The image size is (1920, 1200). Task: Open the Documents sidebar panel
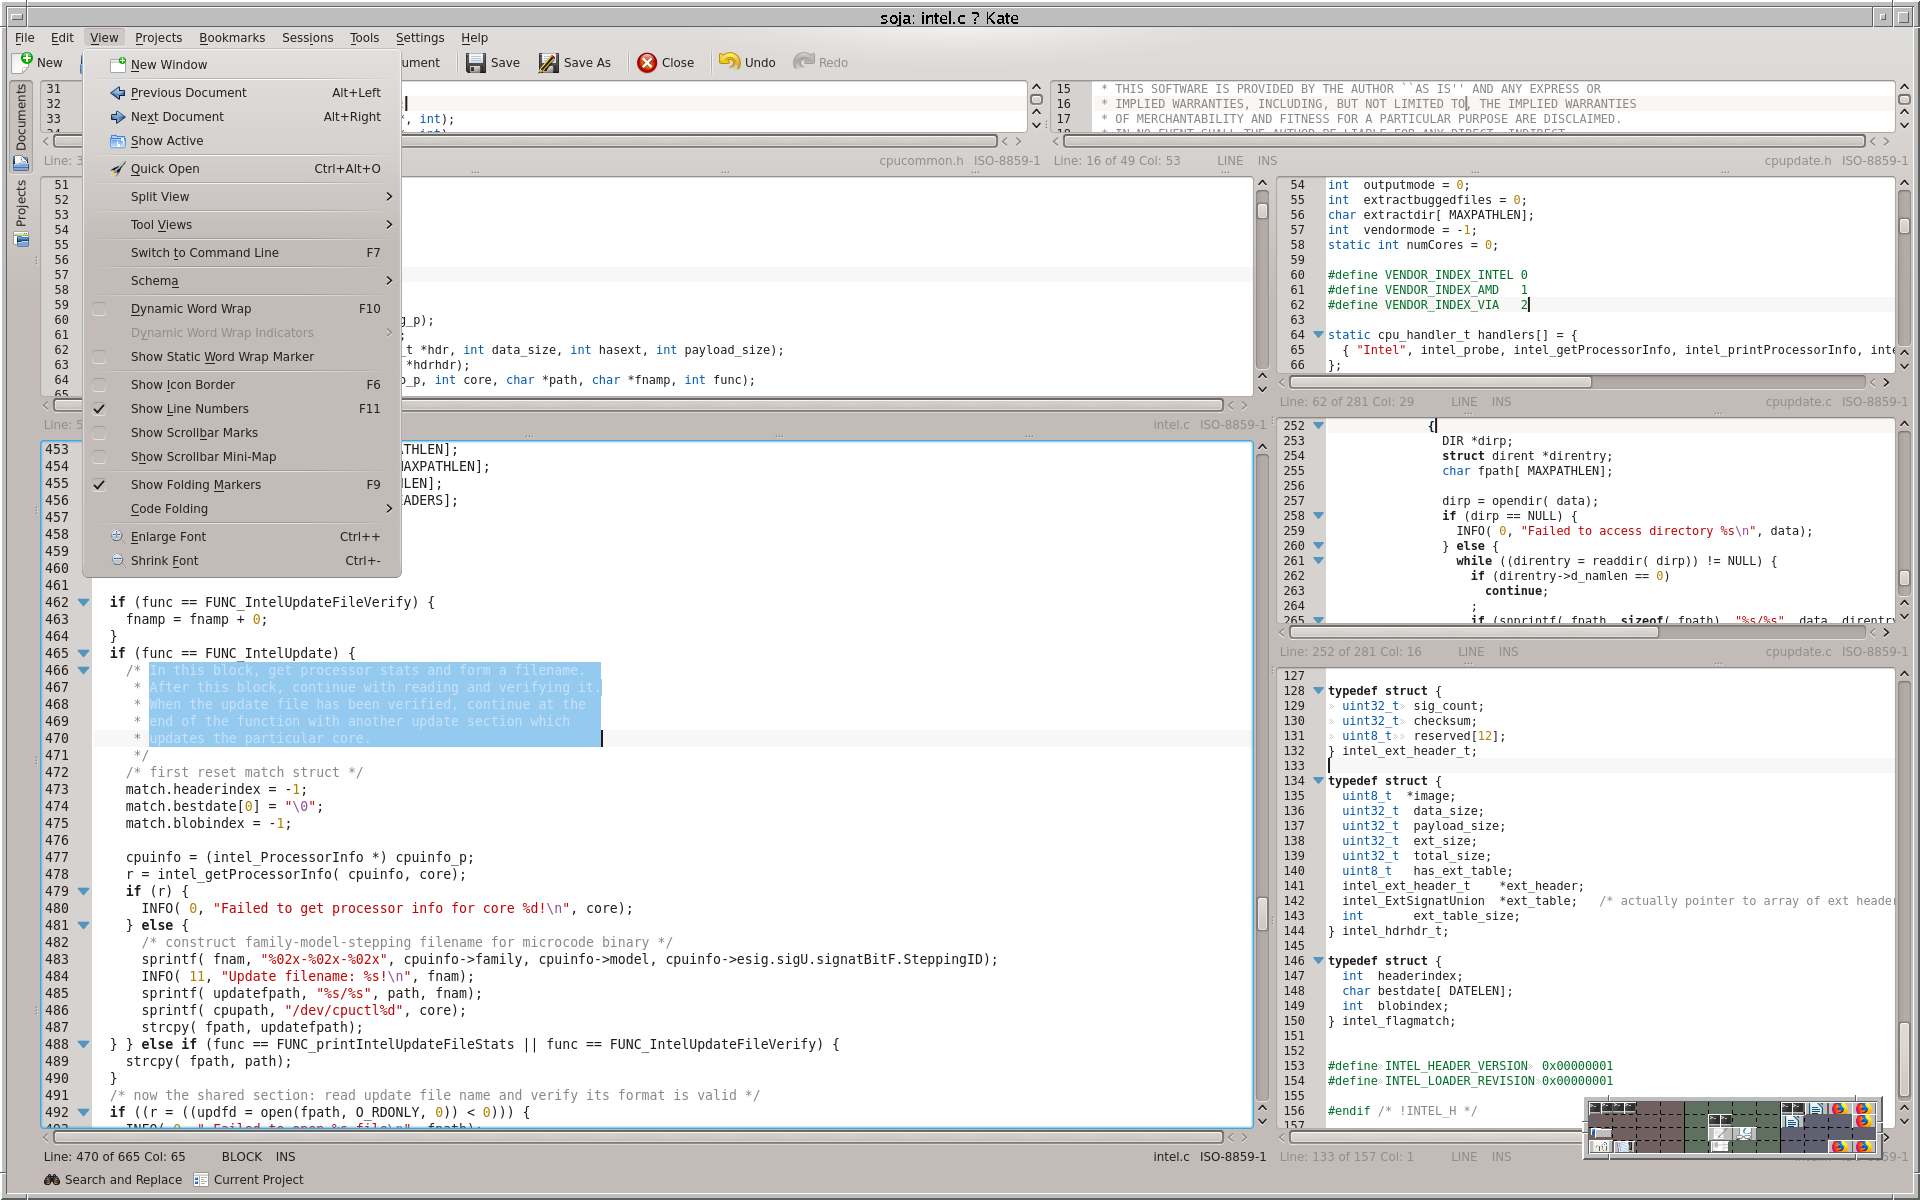(x=21, y=126)
